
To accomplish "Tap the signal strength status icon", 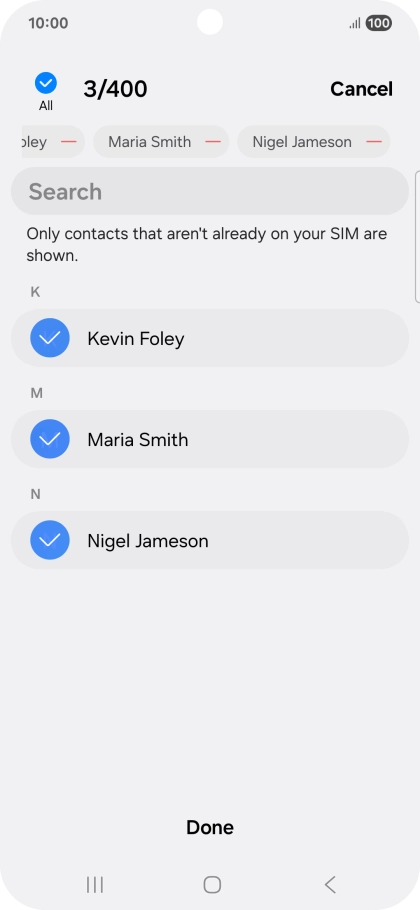I will (355, 23).
